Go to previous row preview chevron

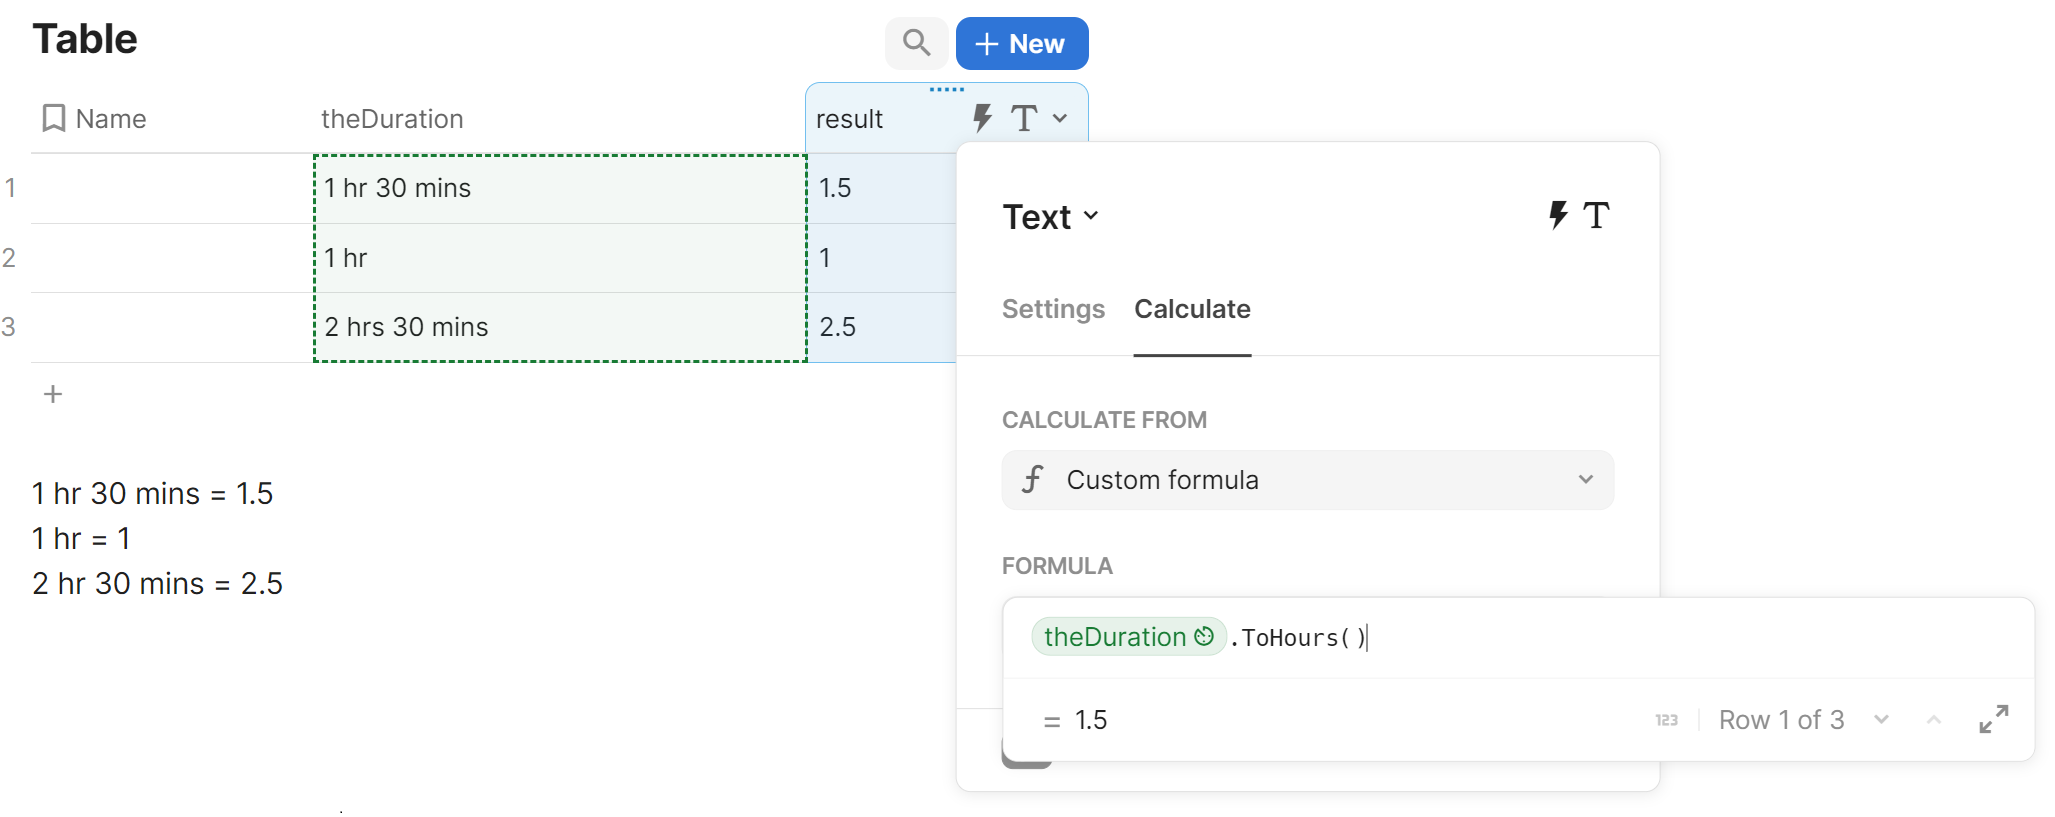[1934, 719]
